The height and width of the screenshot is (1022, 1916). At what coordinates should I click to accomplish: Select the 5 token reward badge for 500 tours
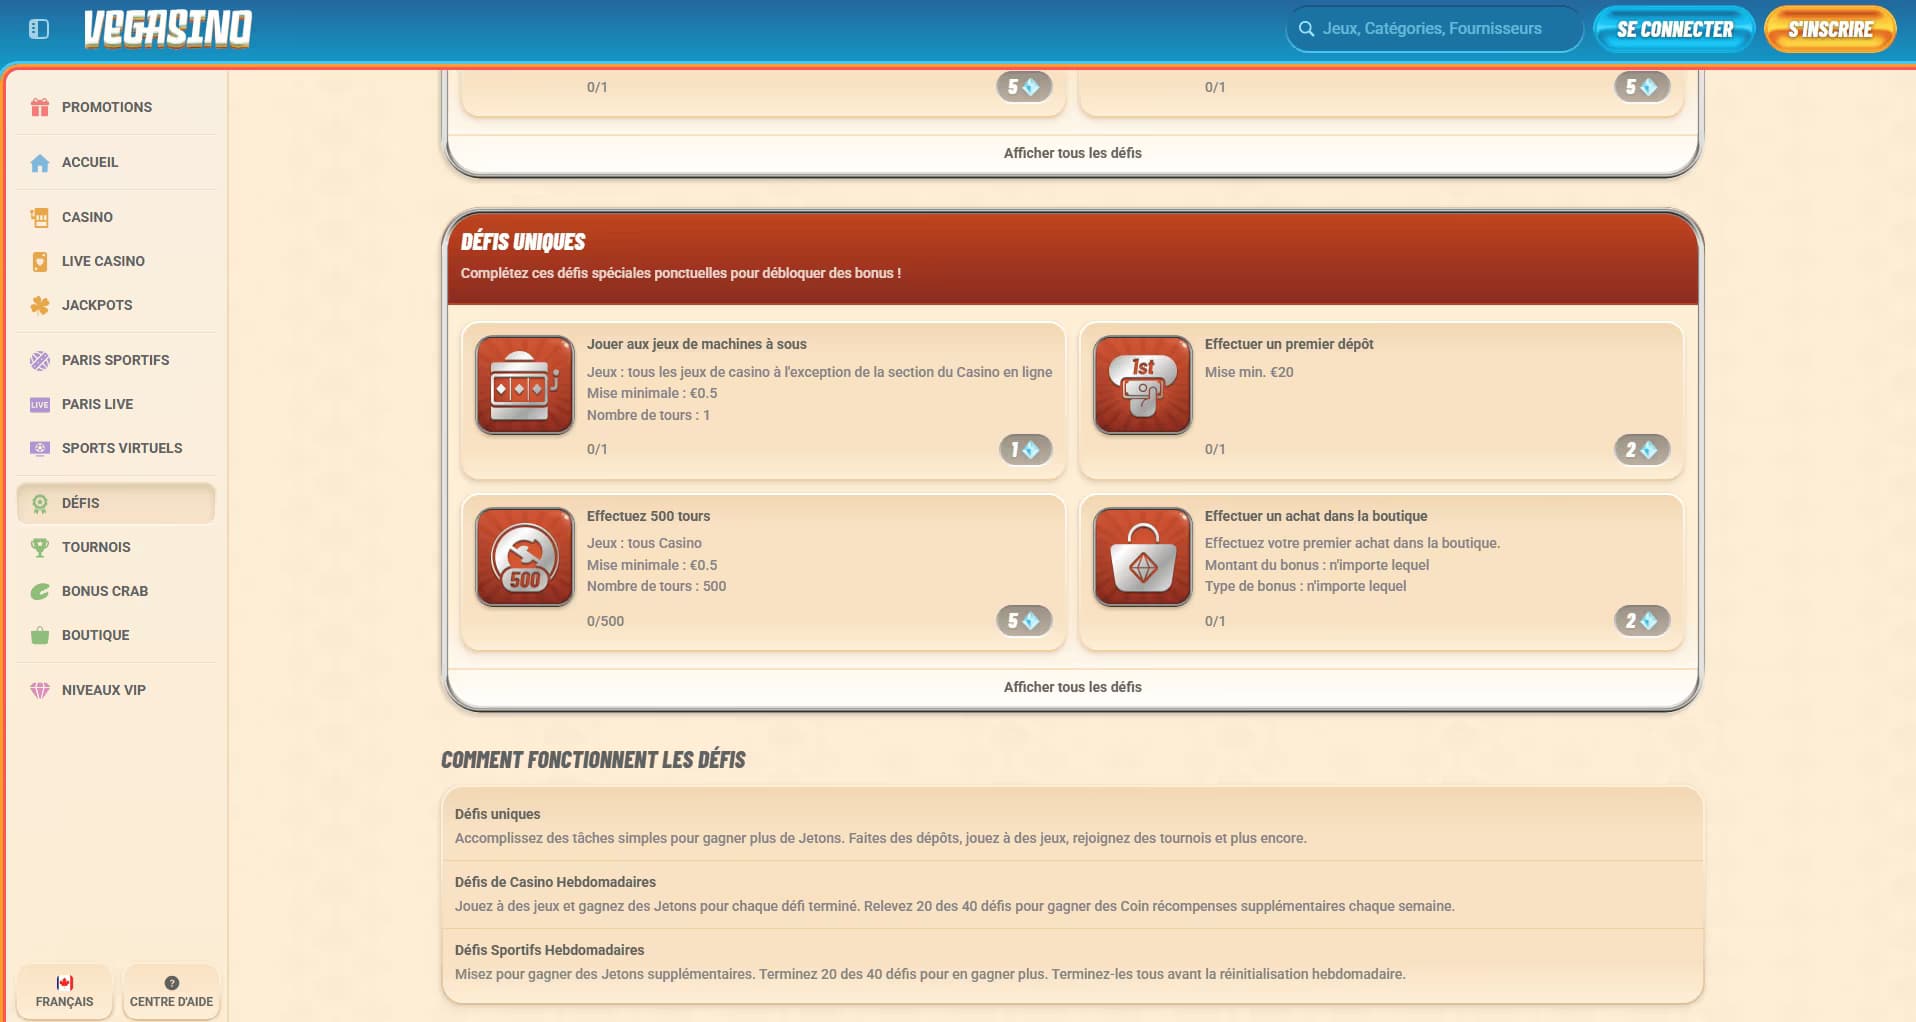click(x=1023, y=621)
